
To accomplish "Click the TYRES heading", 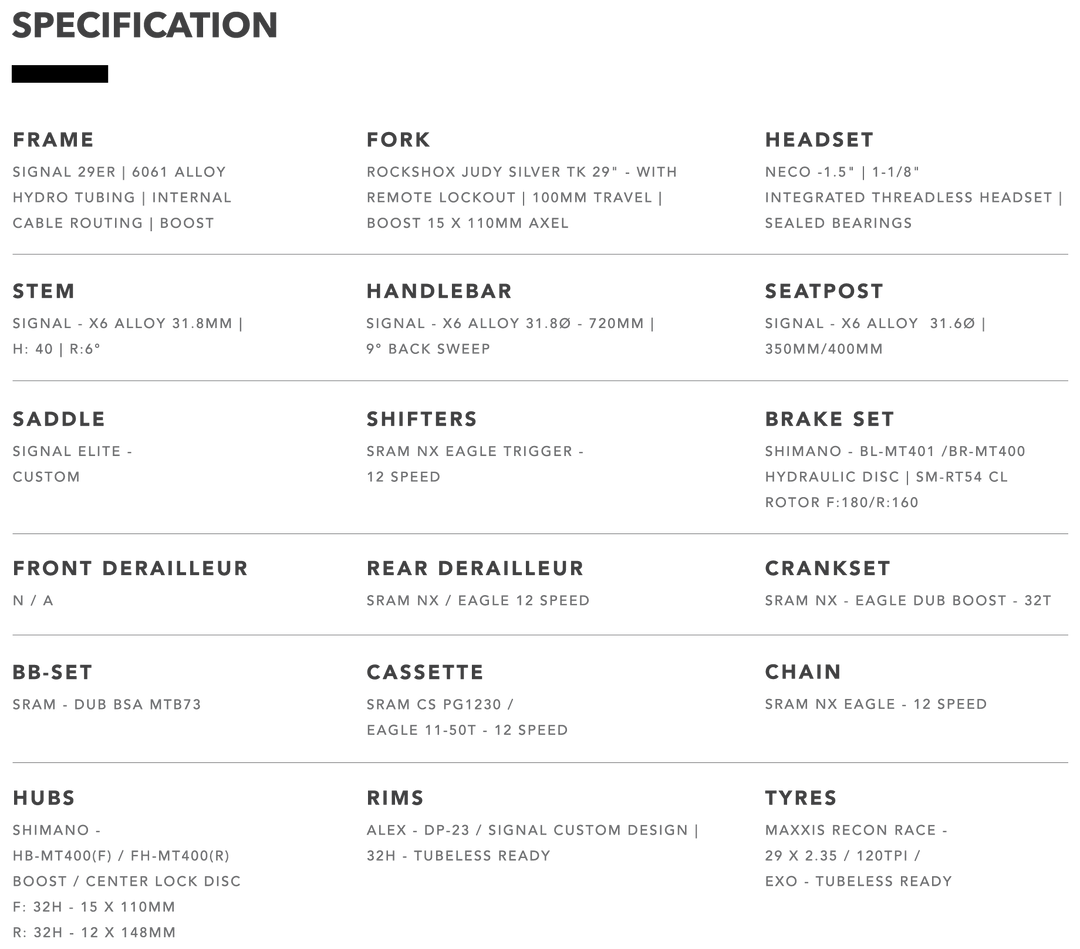I will click(x=800, y=797).
